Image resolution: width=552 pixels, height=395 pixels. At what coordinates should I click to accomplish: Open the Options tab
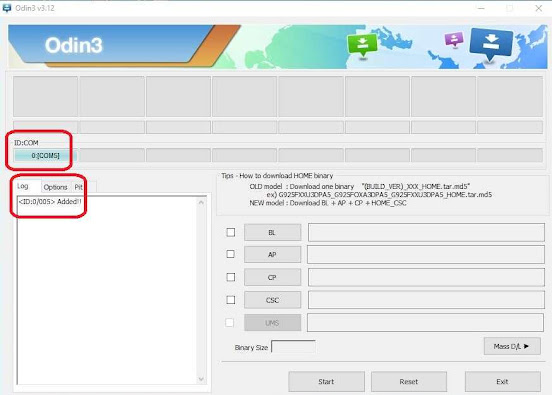point(55,187)
